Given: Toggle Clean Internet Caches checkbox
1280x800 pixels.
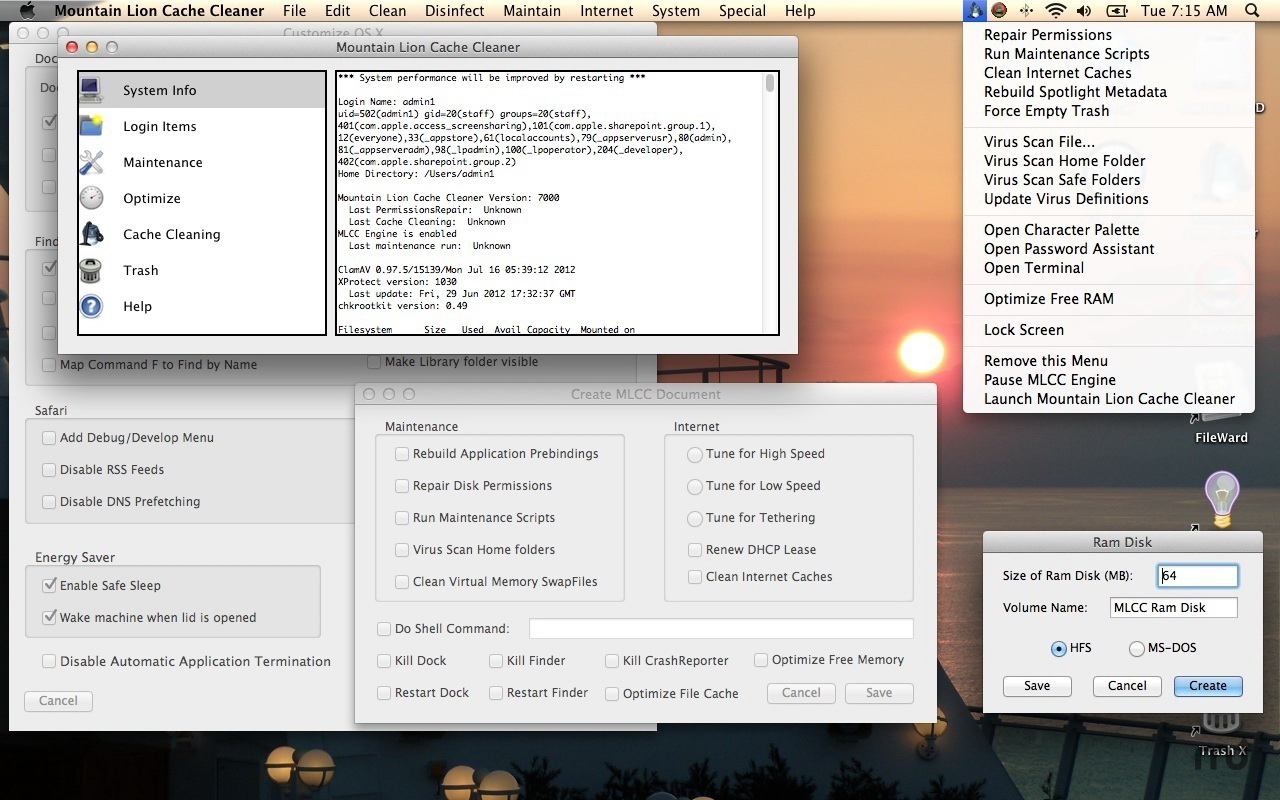Looking at the screenshot, I should (x=695, y=577).
